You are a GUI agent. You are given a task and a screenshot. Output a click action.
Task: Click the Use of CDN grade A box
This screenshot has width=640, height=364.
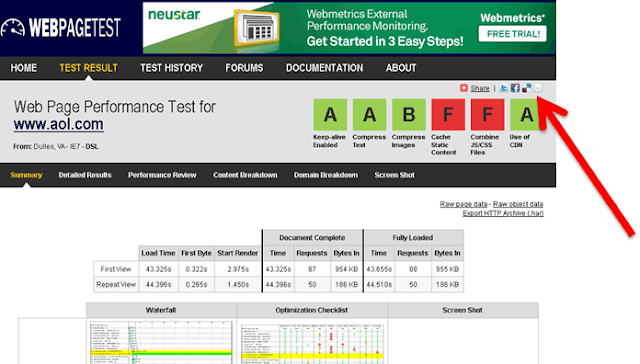pos(527,114)
